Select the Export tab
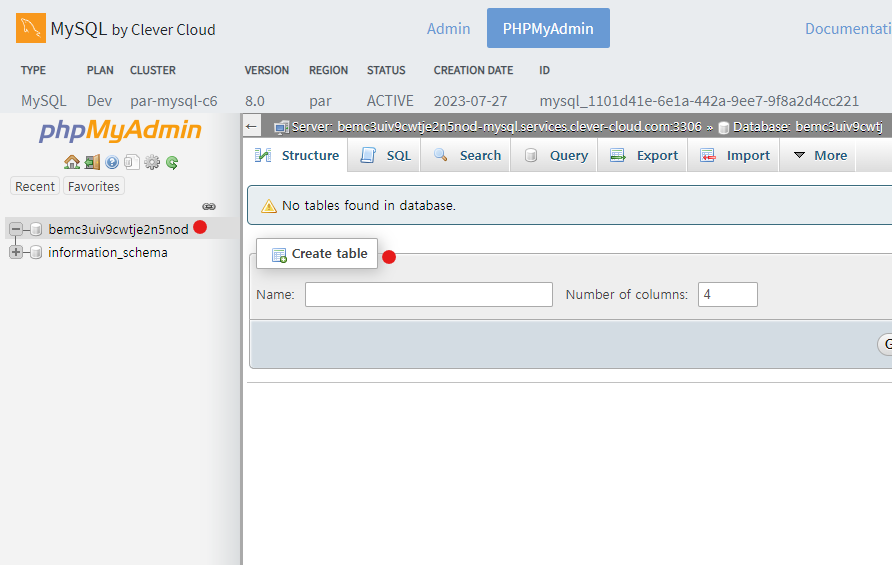 coord(644,155)
